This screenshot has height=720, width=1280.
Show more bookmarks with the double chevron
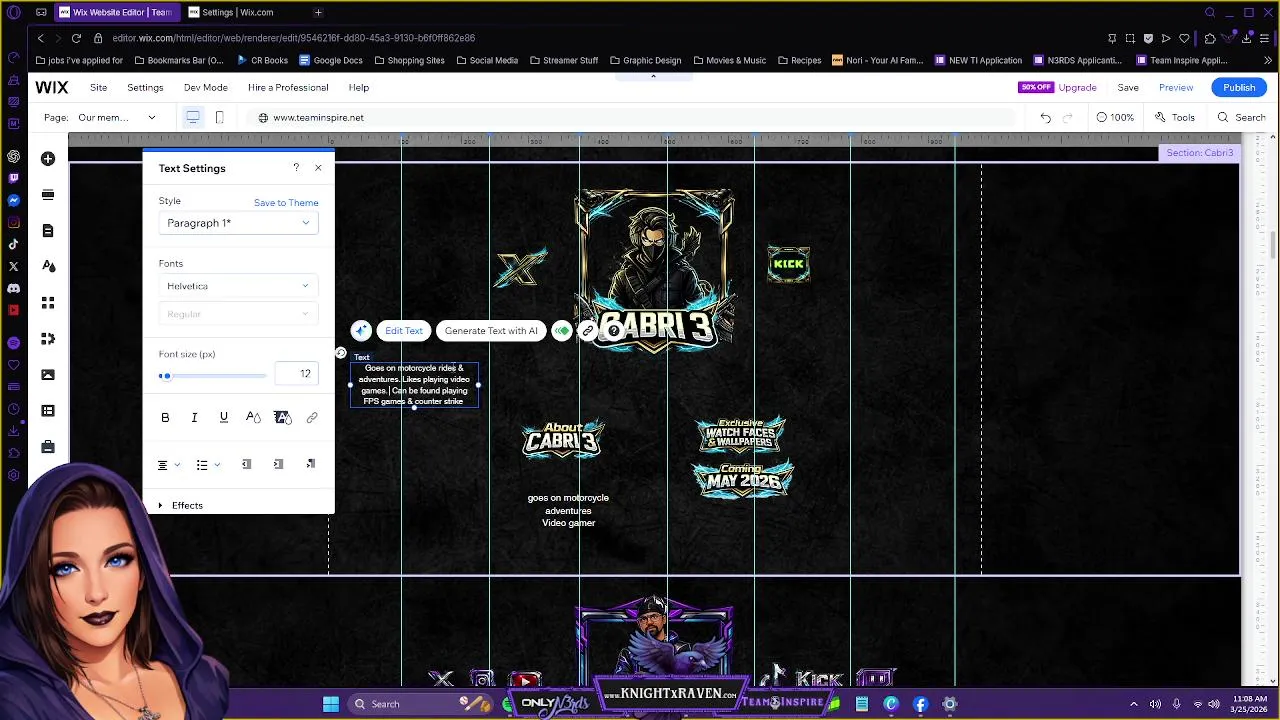pos(1268,61)
